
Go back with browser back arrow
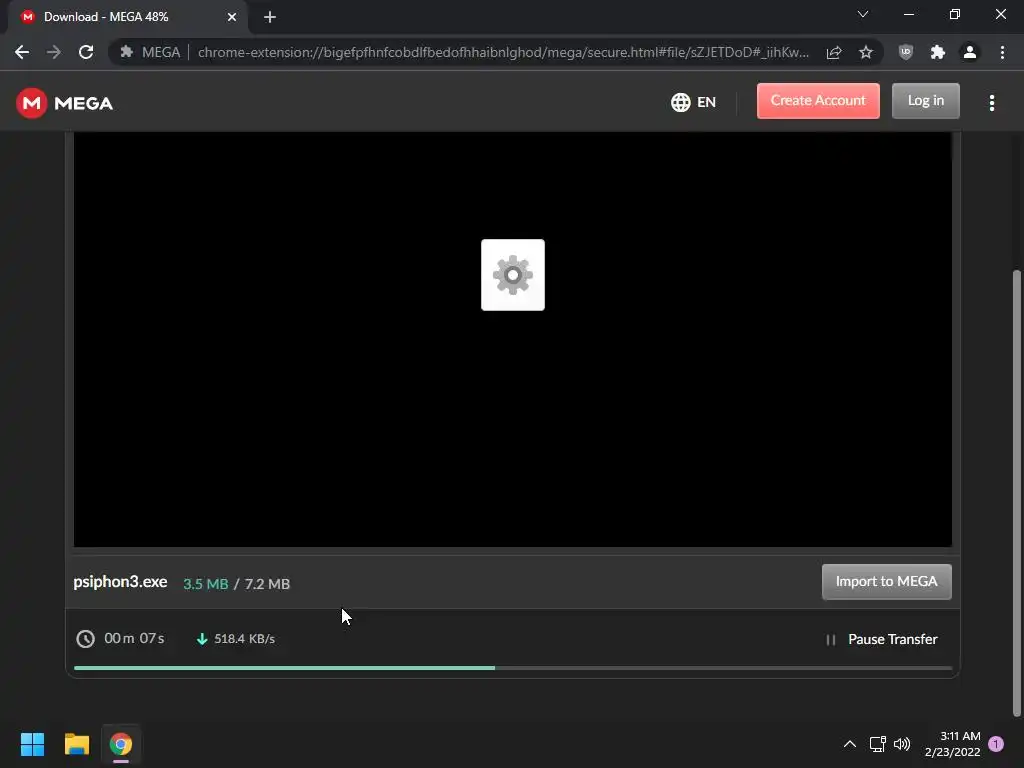(22, 52)
